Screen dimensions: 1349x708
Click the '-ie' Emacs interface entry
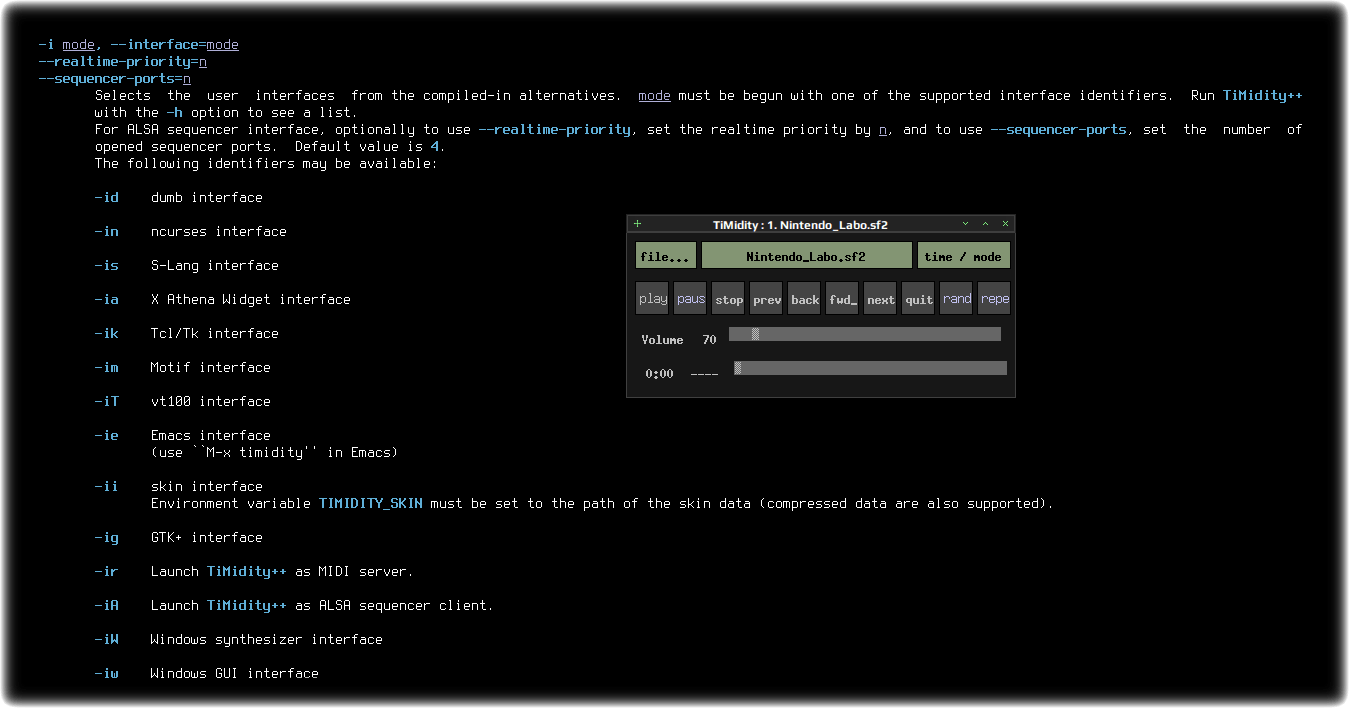click(x=183, y=435)
